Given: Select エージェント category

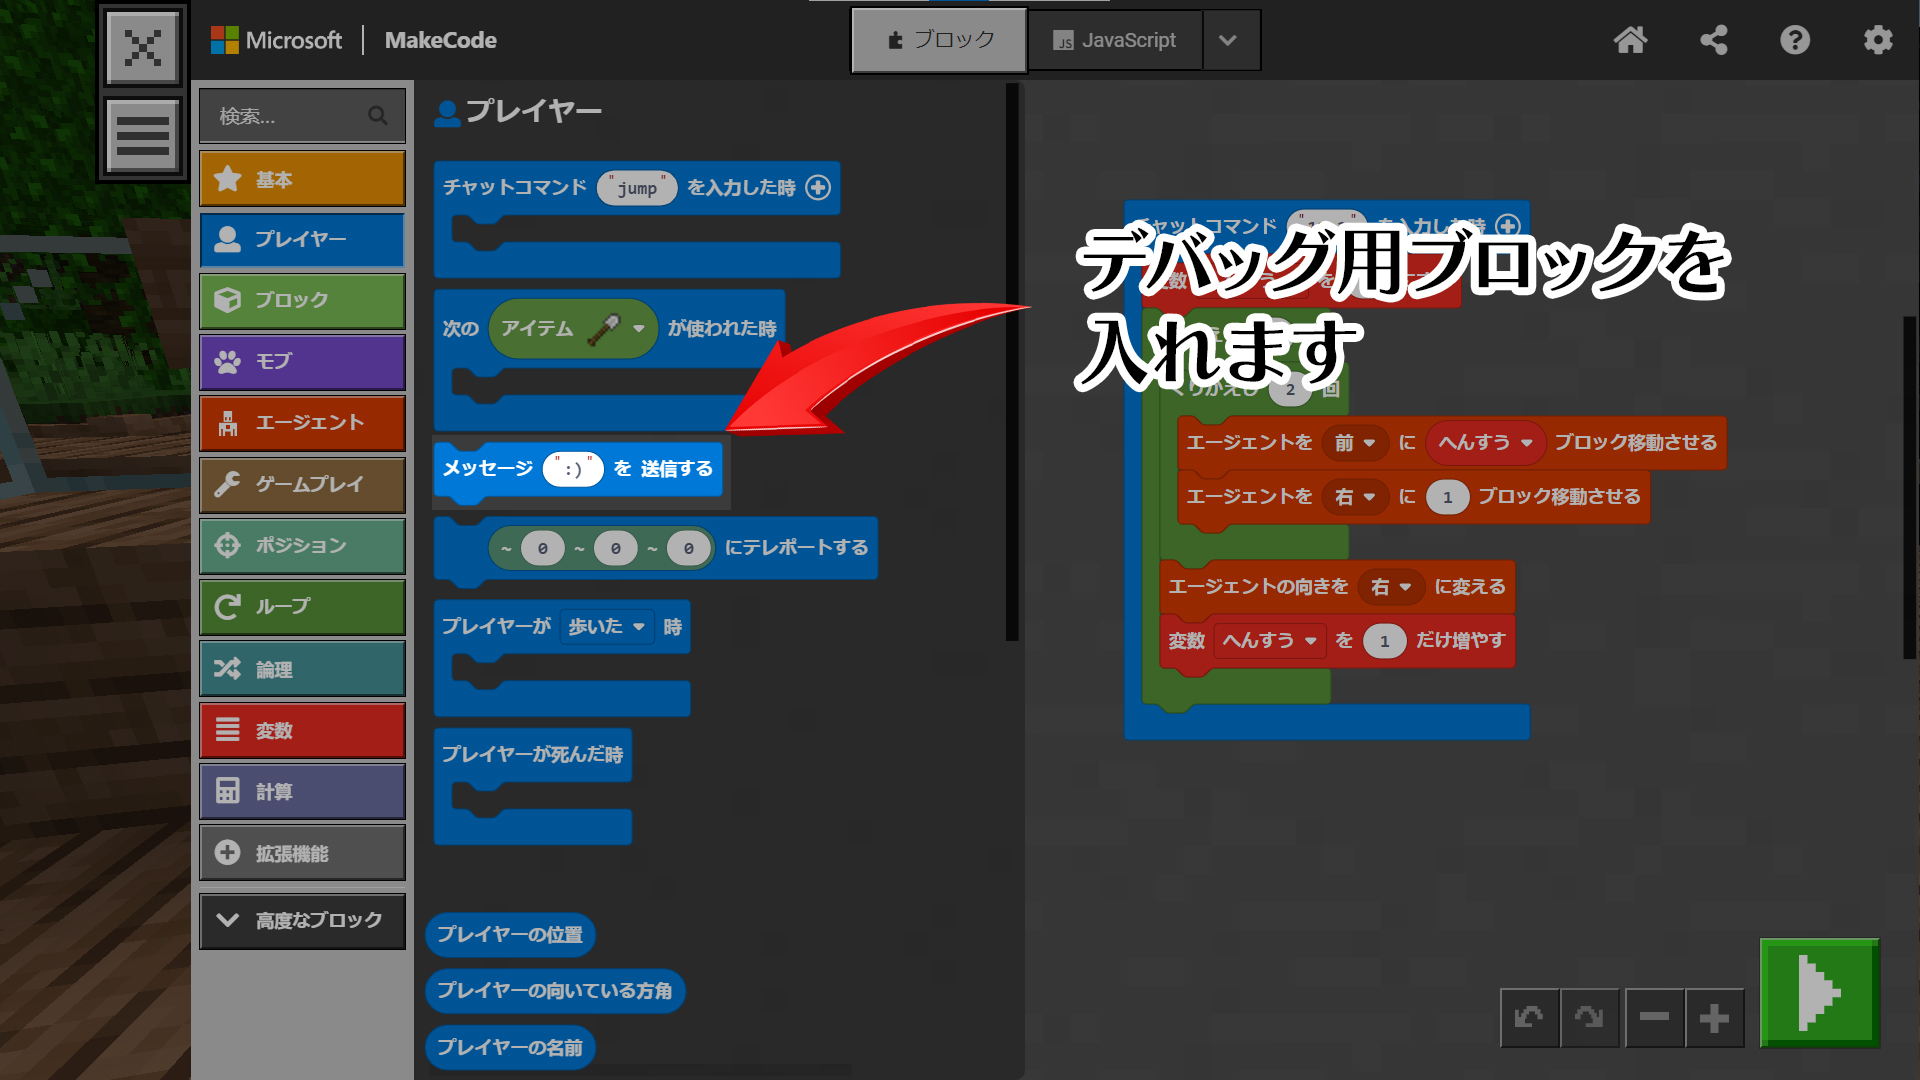Looking at the screenshot, I should coord(302,423).
